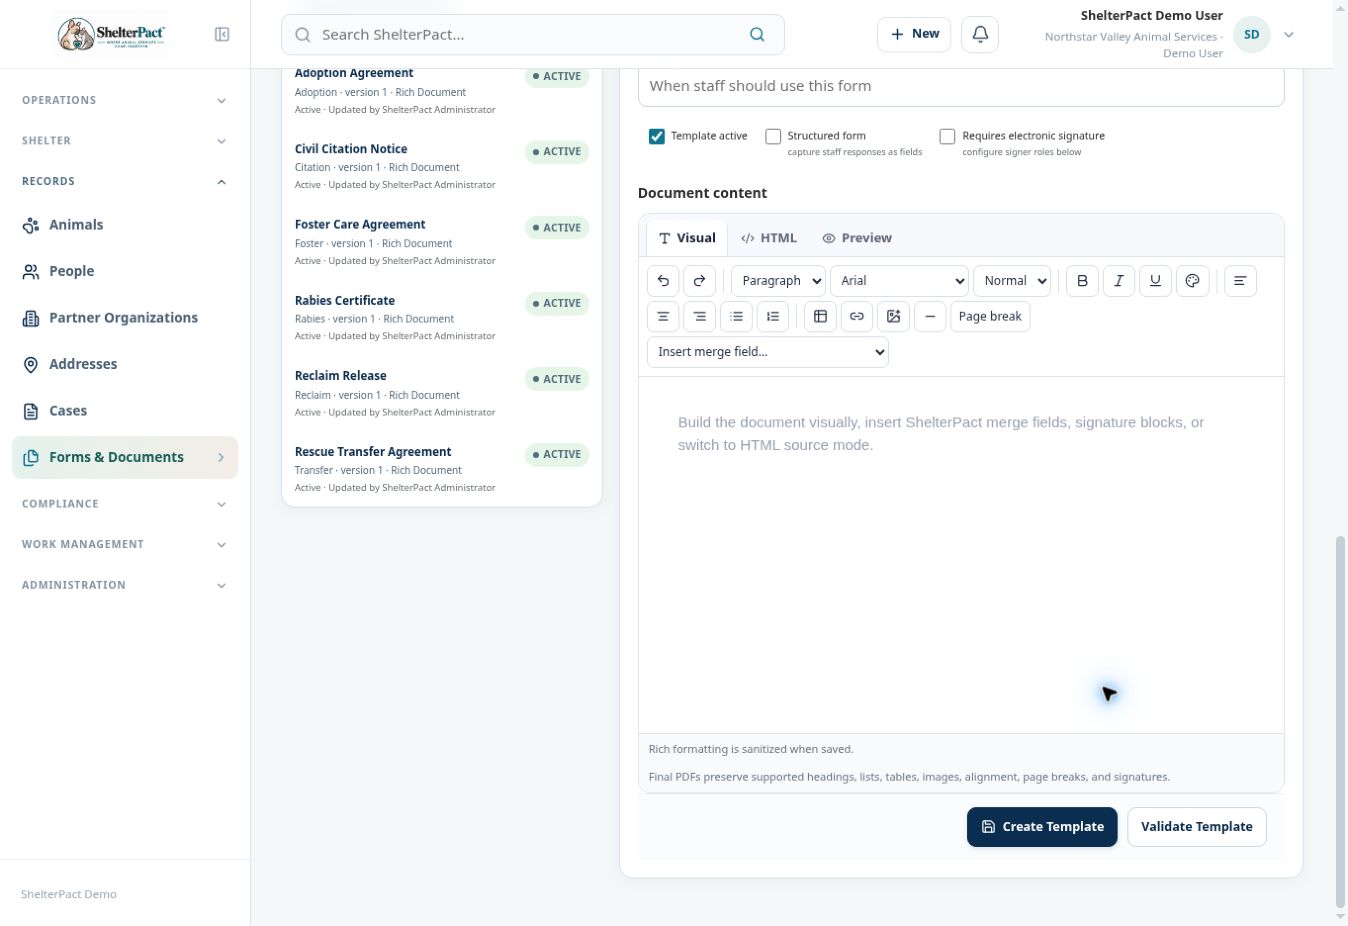Toggle italic formatting

(1119, 281)
